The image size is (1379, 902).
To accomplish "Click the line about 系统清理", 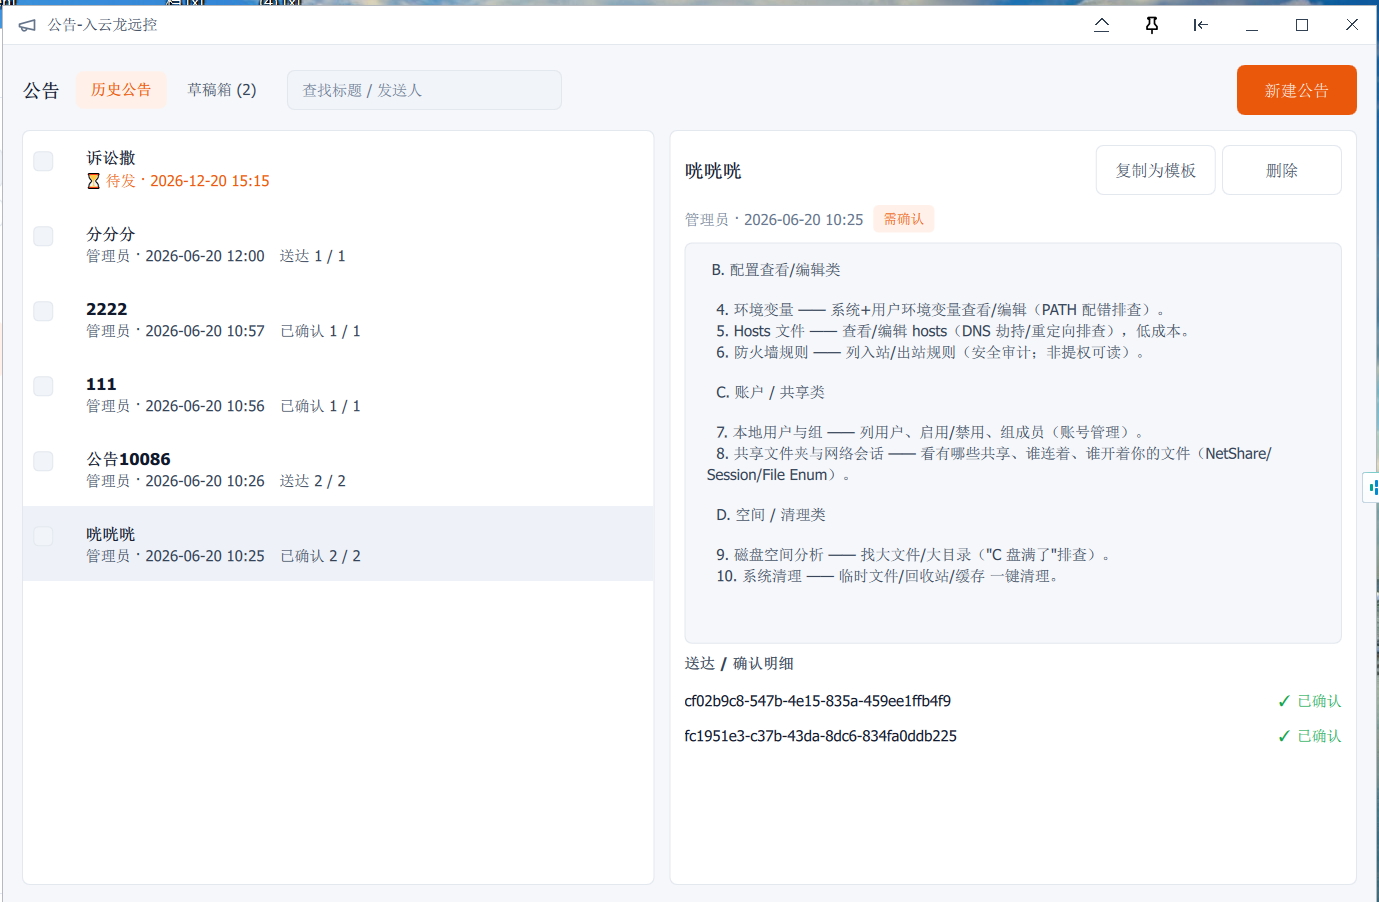I will [888, 576].
